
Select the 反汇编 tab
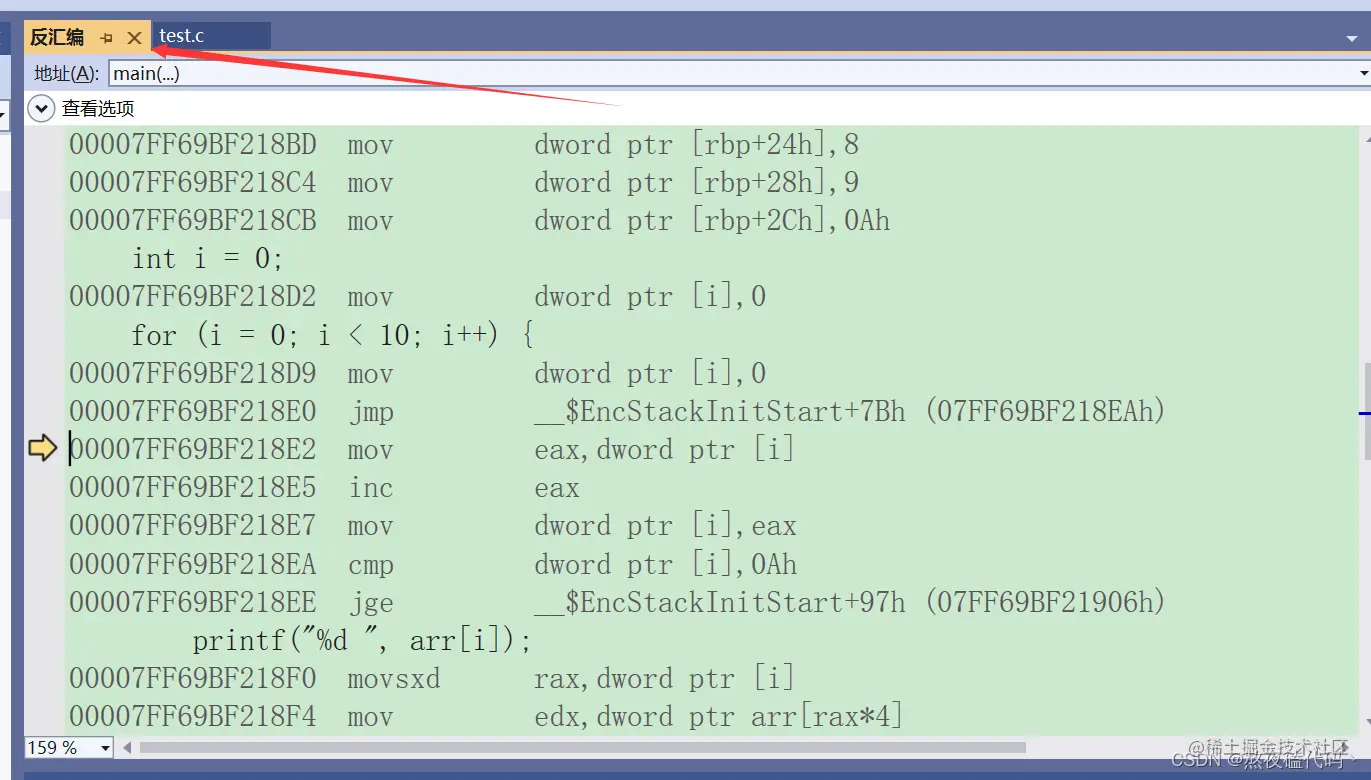point(57,38)
